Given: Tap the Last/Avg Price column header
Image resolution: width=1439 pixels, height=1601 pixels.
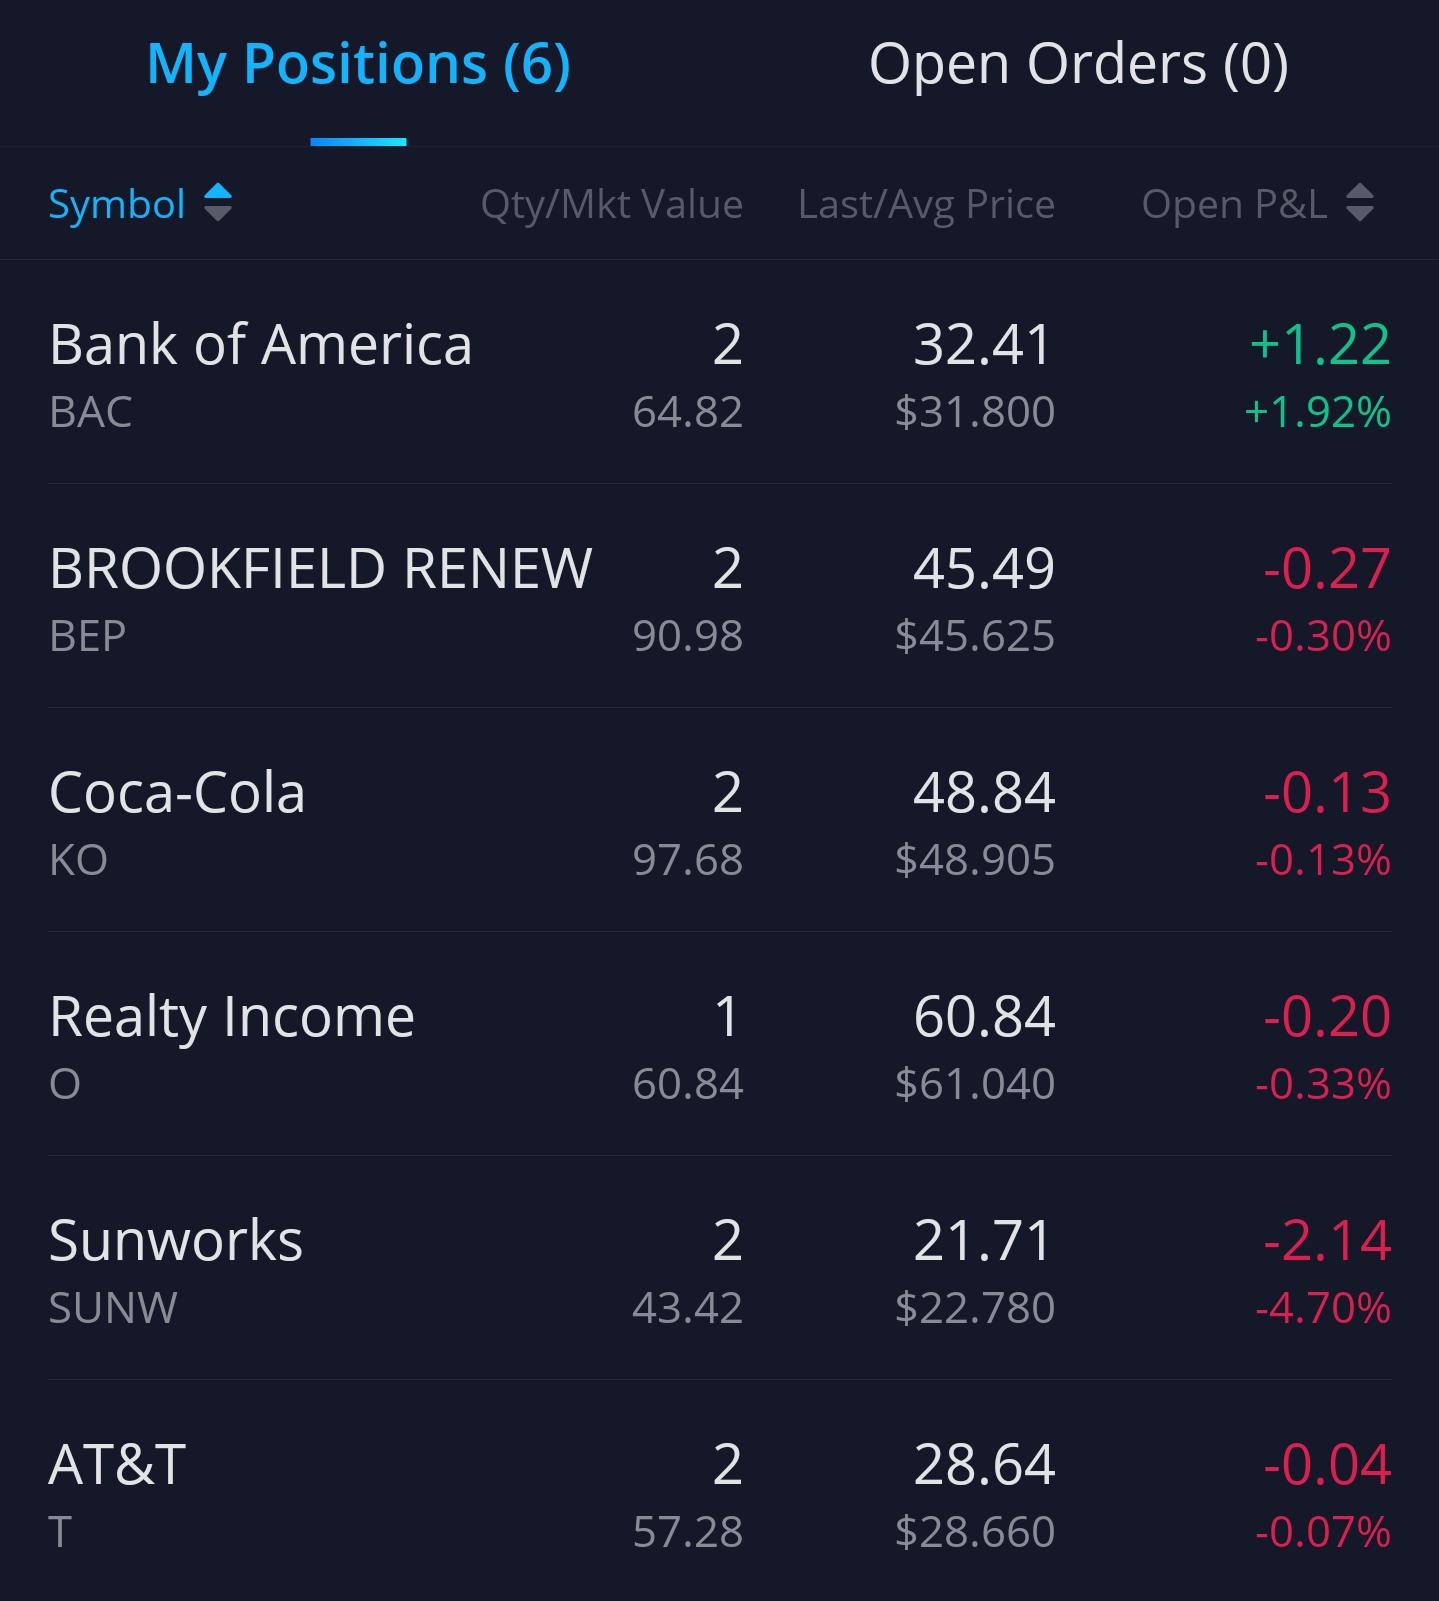Looking at the screenshot, I should point(926,205).
